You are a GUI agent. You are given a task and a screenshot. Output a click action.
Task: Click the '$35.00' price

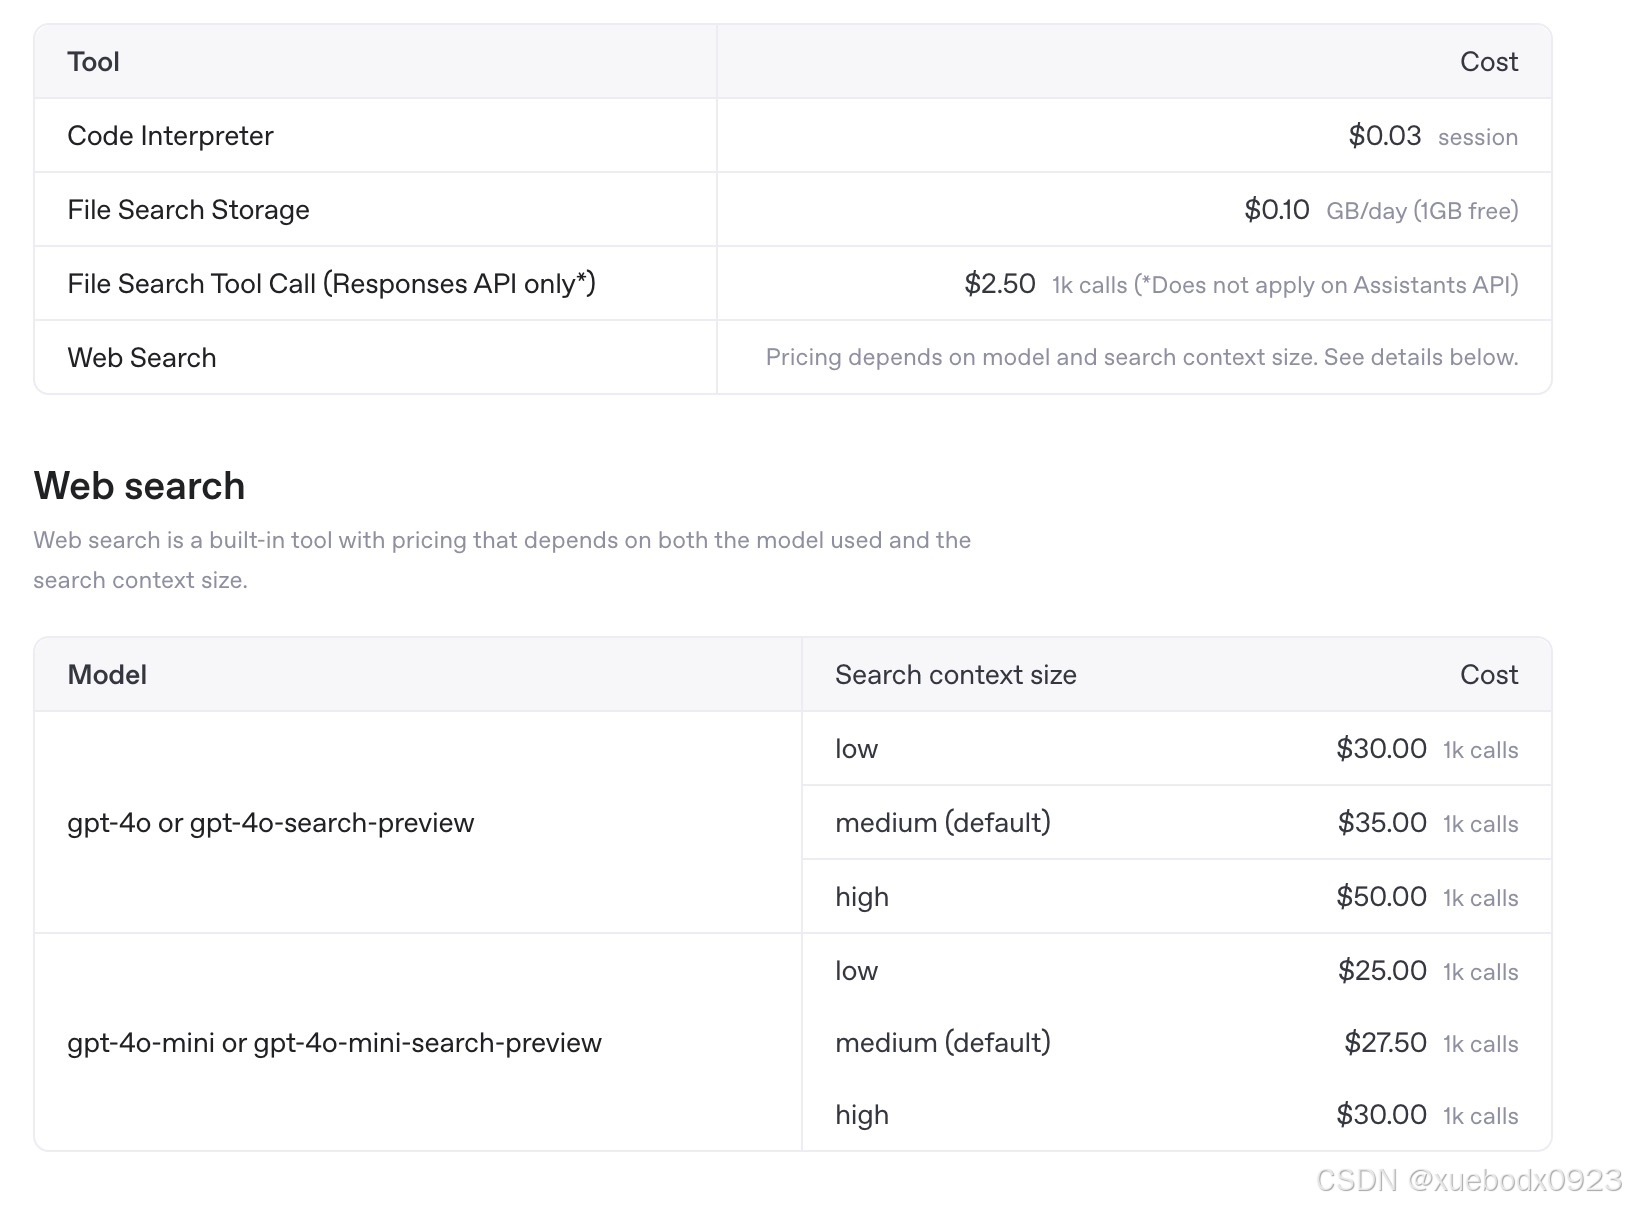[x=1382, y=822]
